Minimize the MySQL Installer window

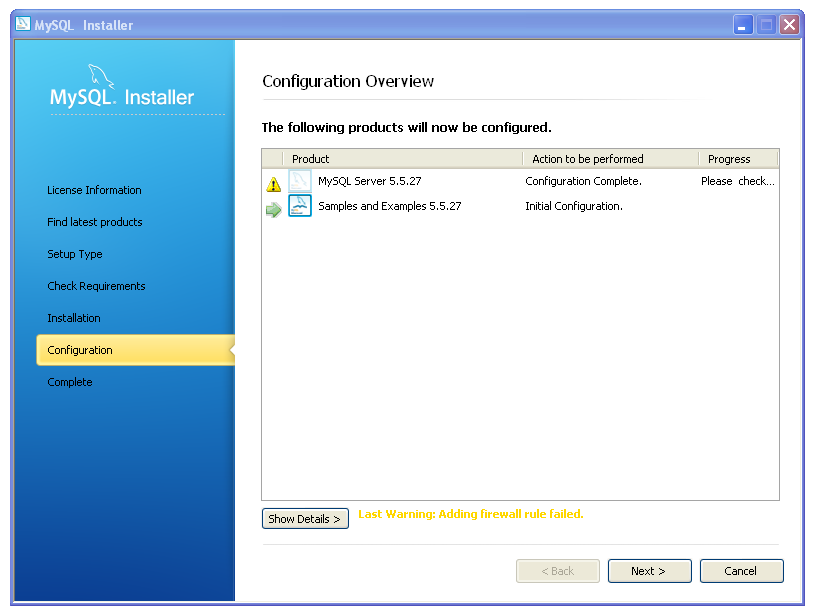click(742, 24)
